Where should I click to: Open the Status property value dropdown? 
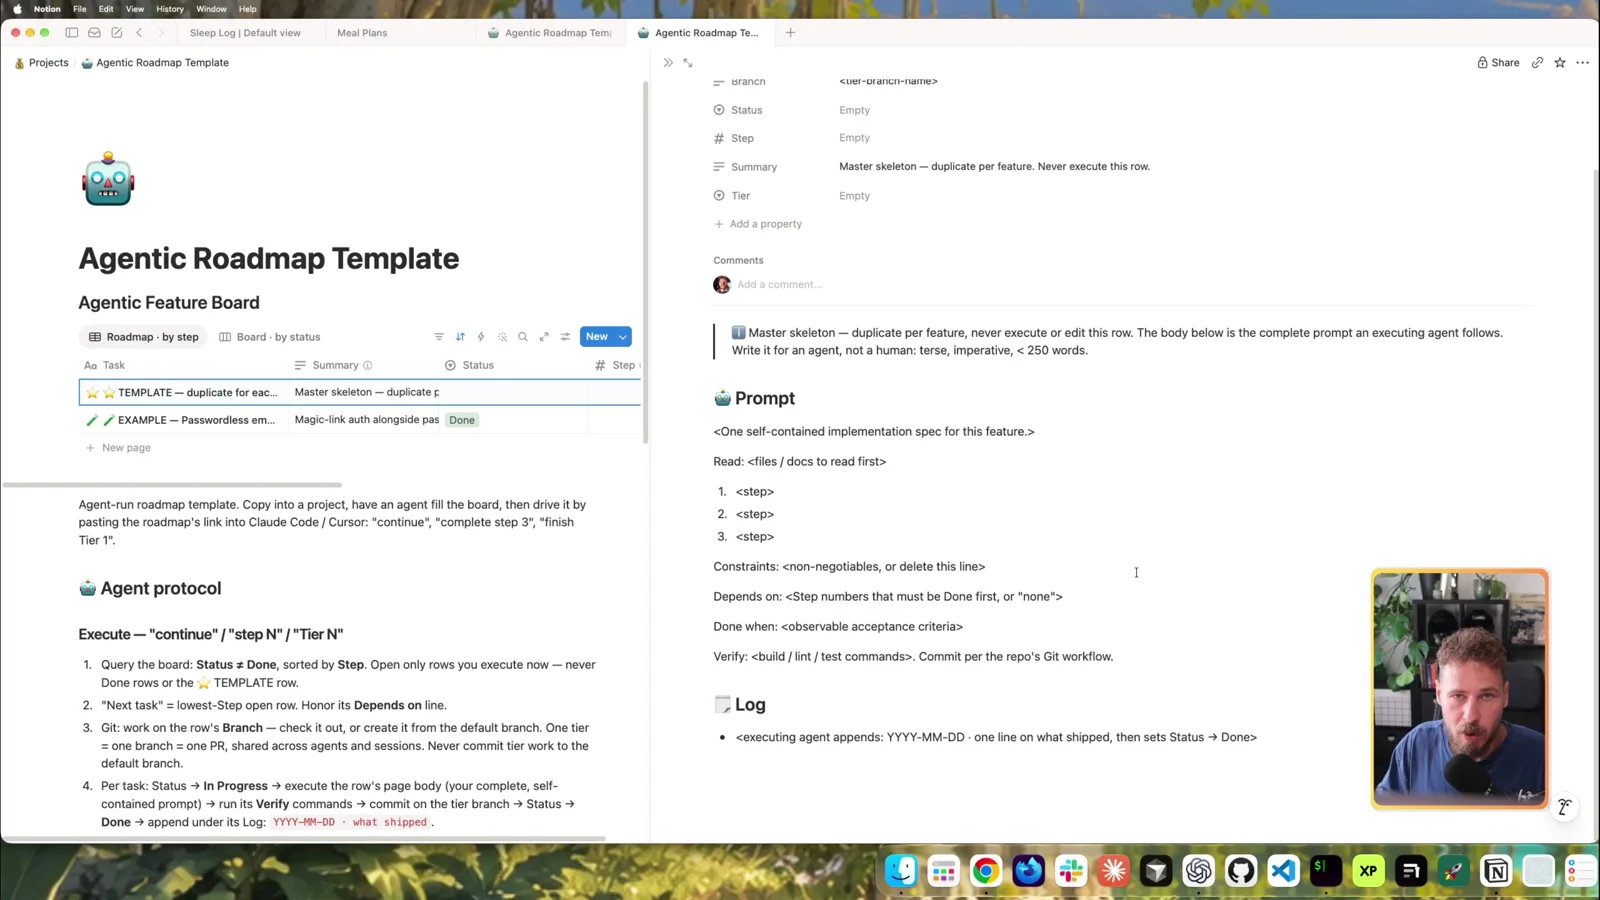[x=854, y=110]
